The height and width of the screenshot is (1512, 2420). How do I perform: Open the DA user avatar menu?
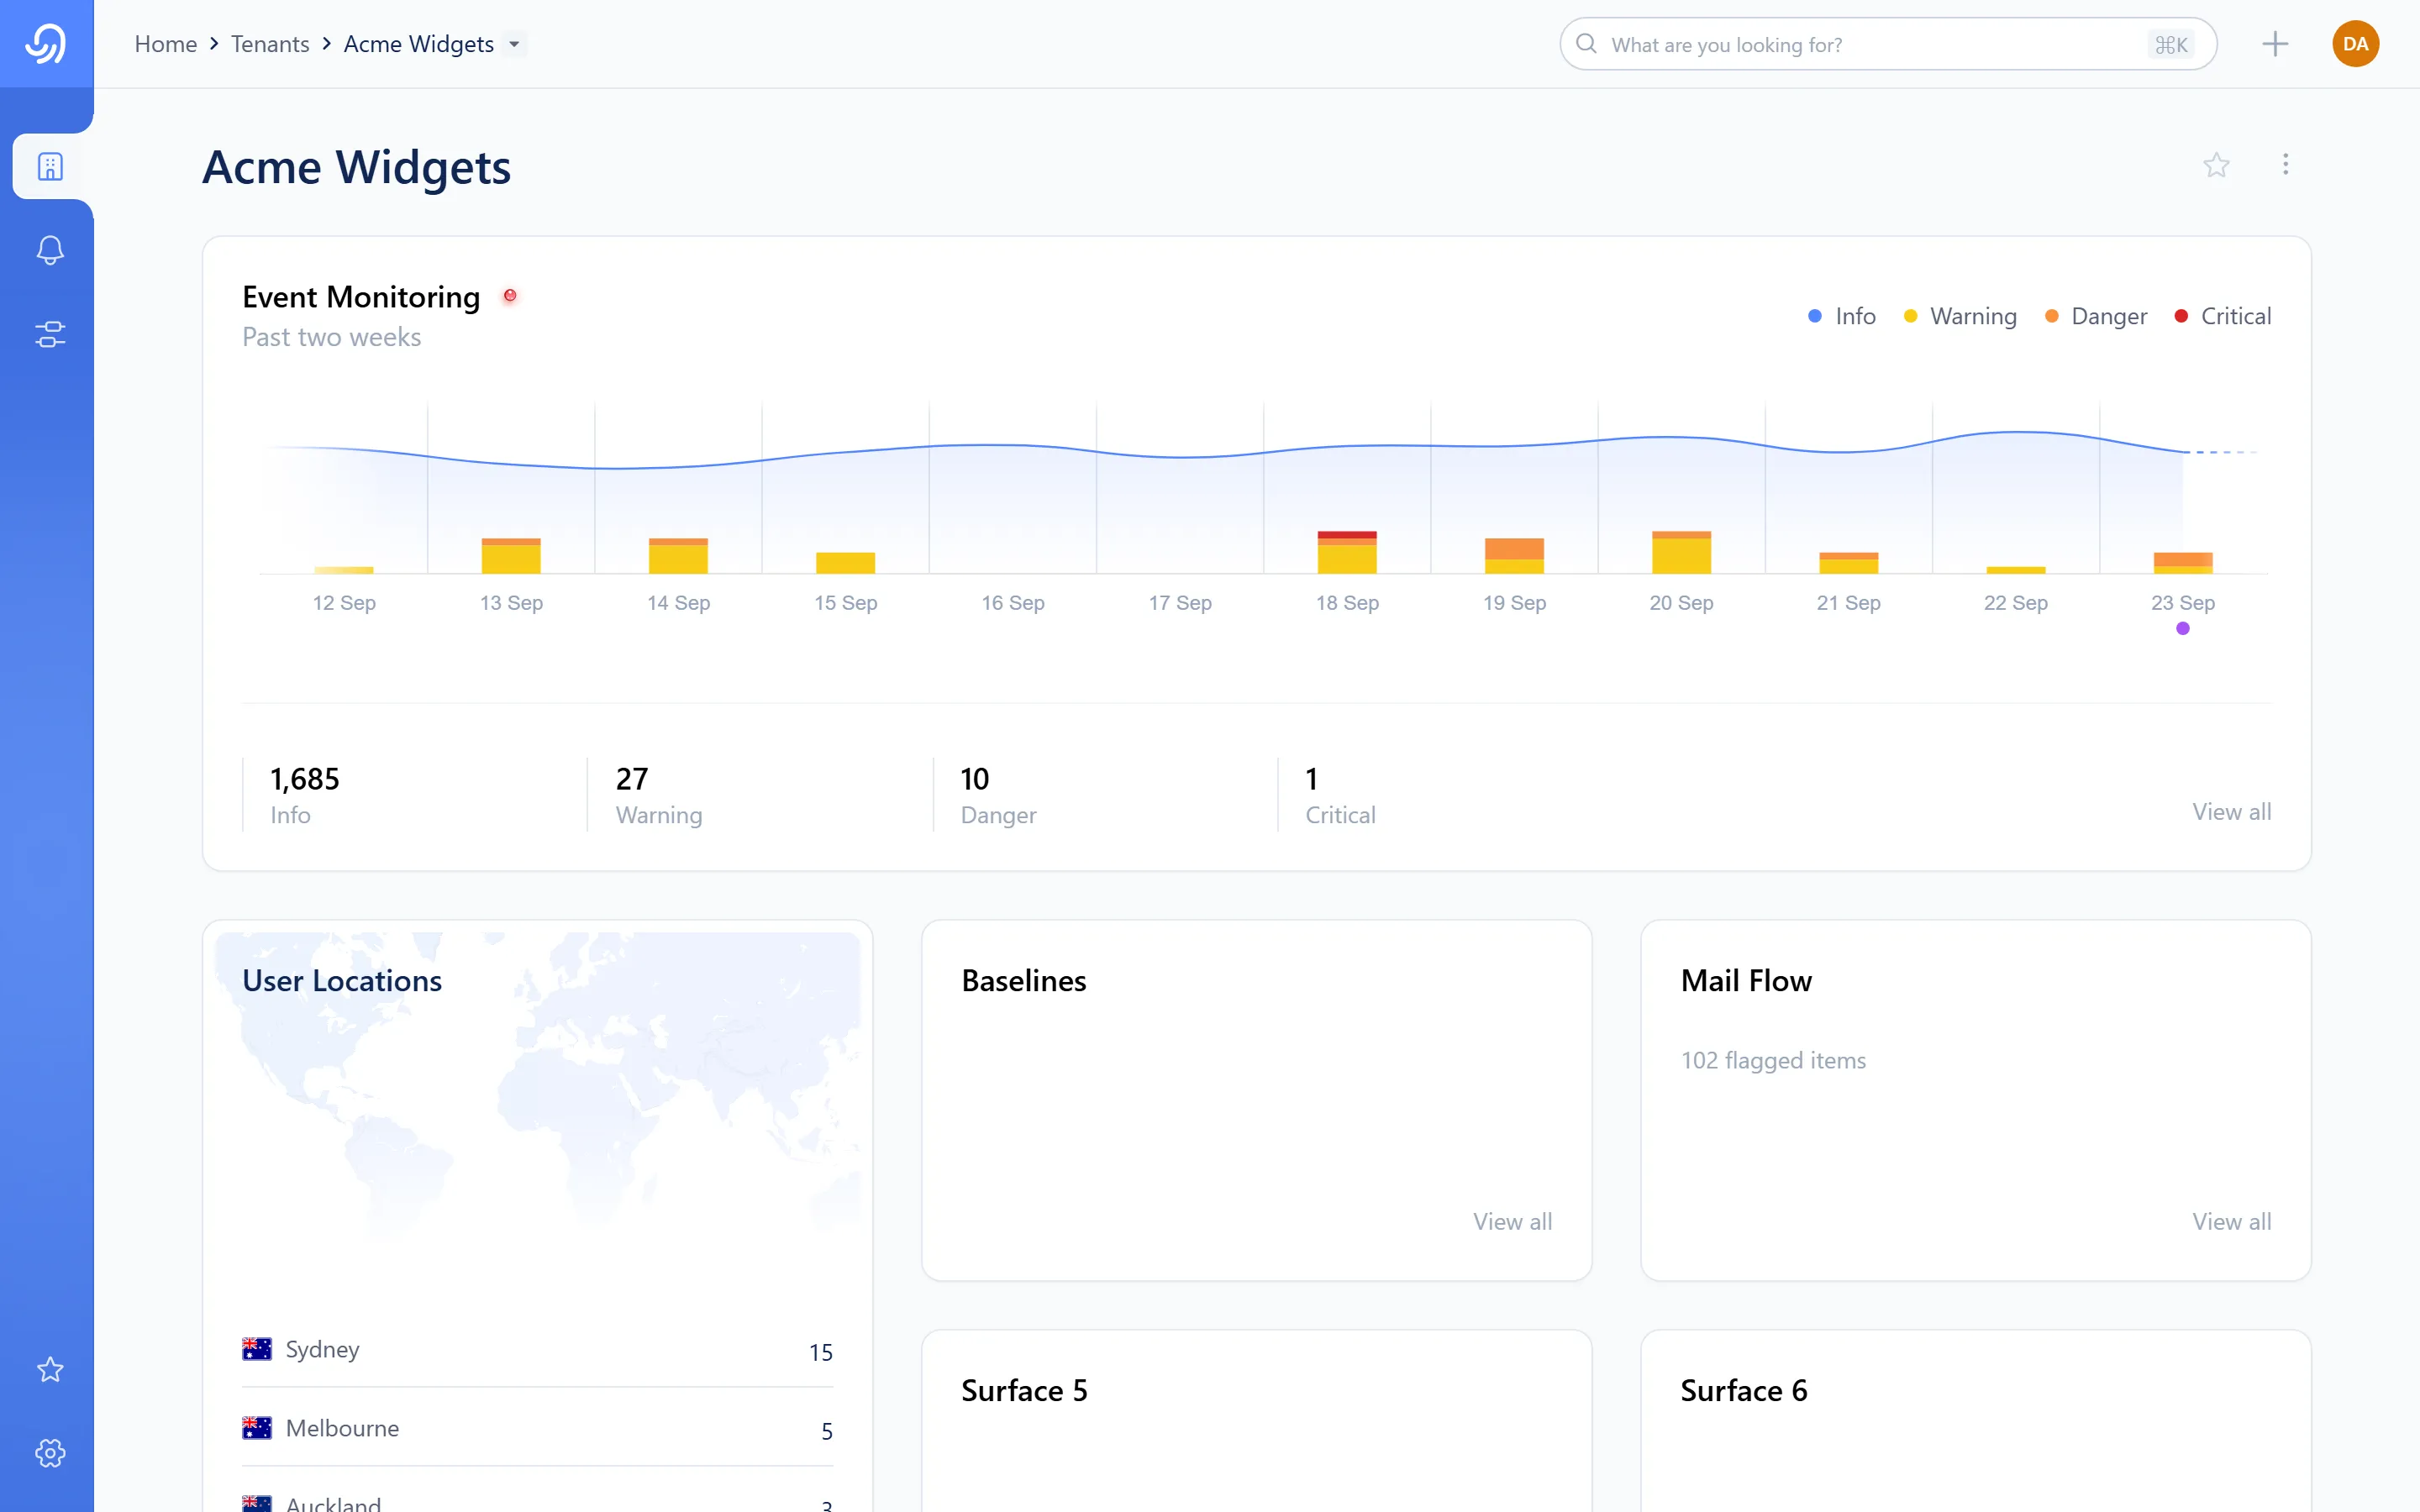pyautogui.click(x=2355, y=44)
